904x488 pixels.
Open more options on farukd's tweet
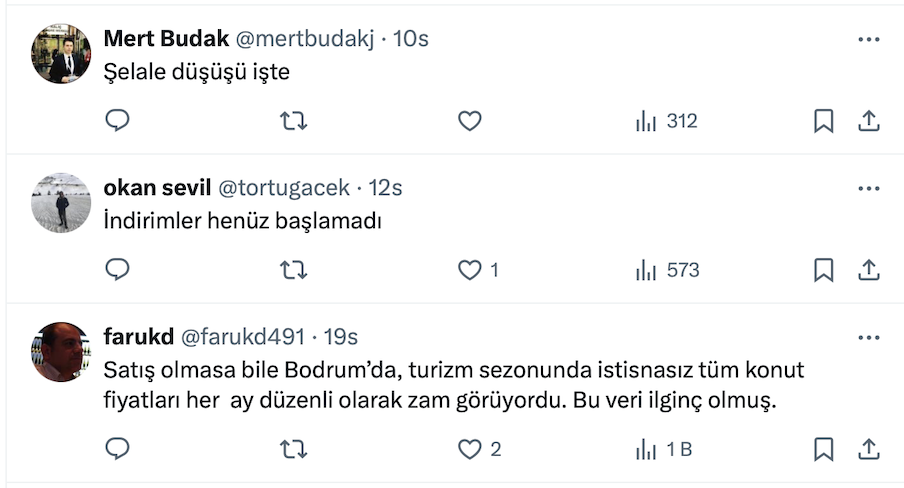869,337
